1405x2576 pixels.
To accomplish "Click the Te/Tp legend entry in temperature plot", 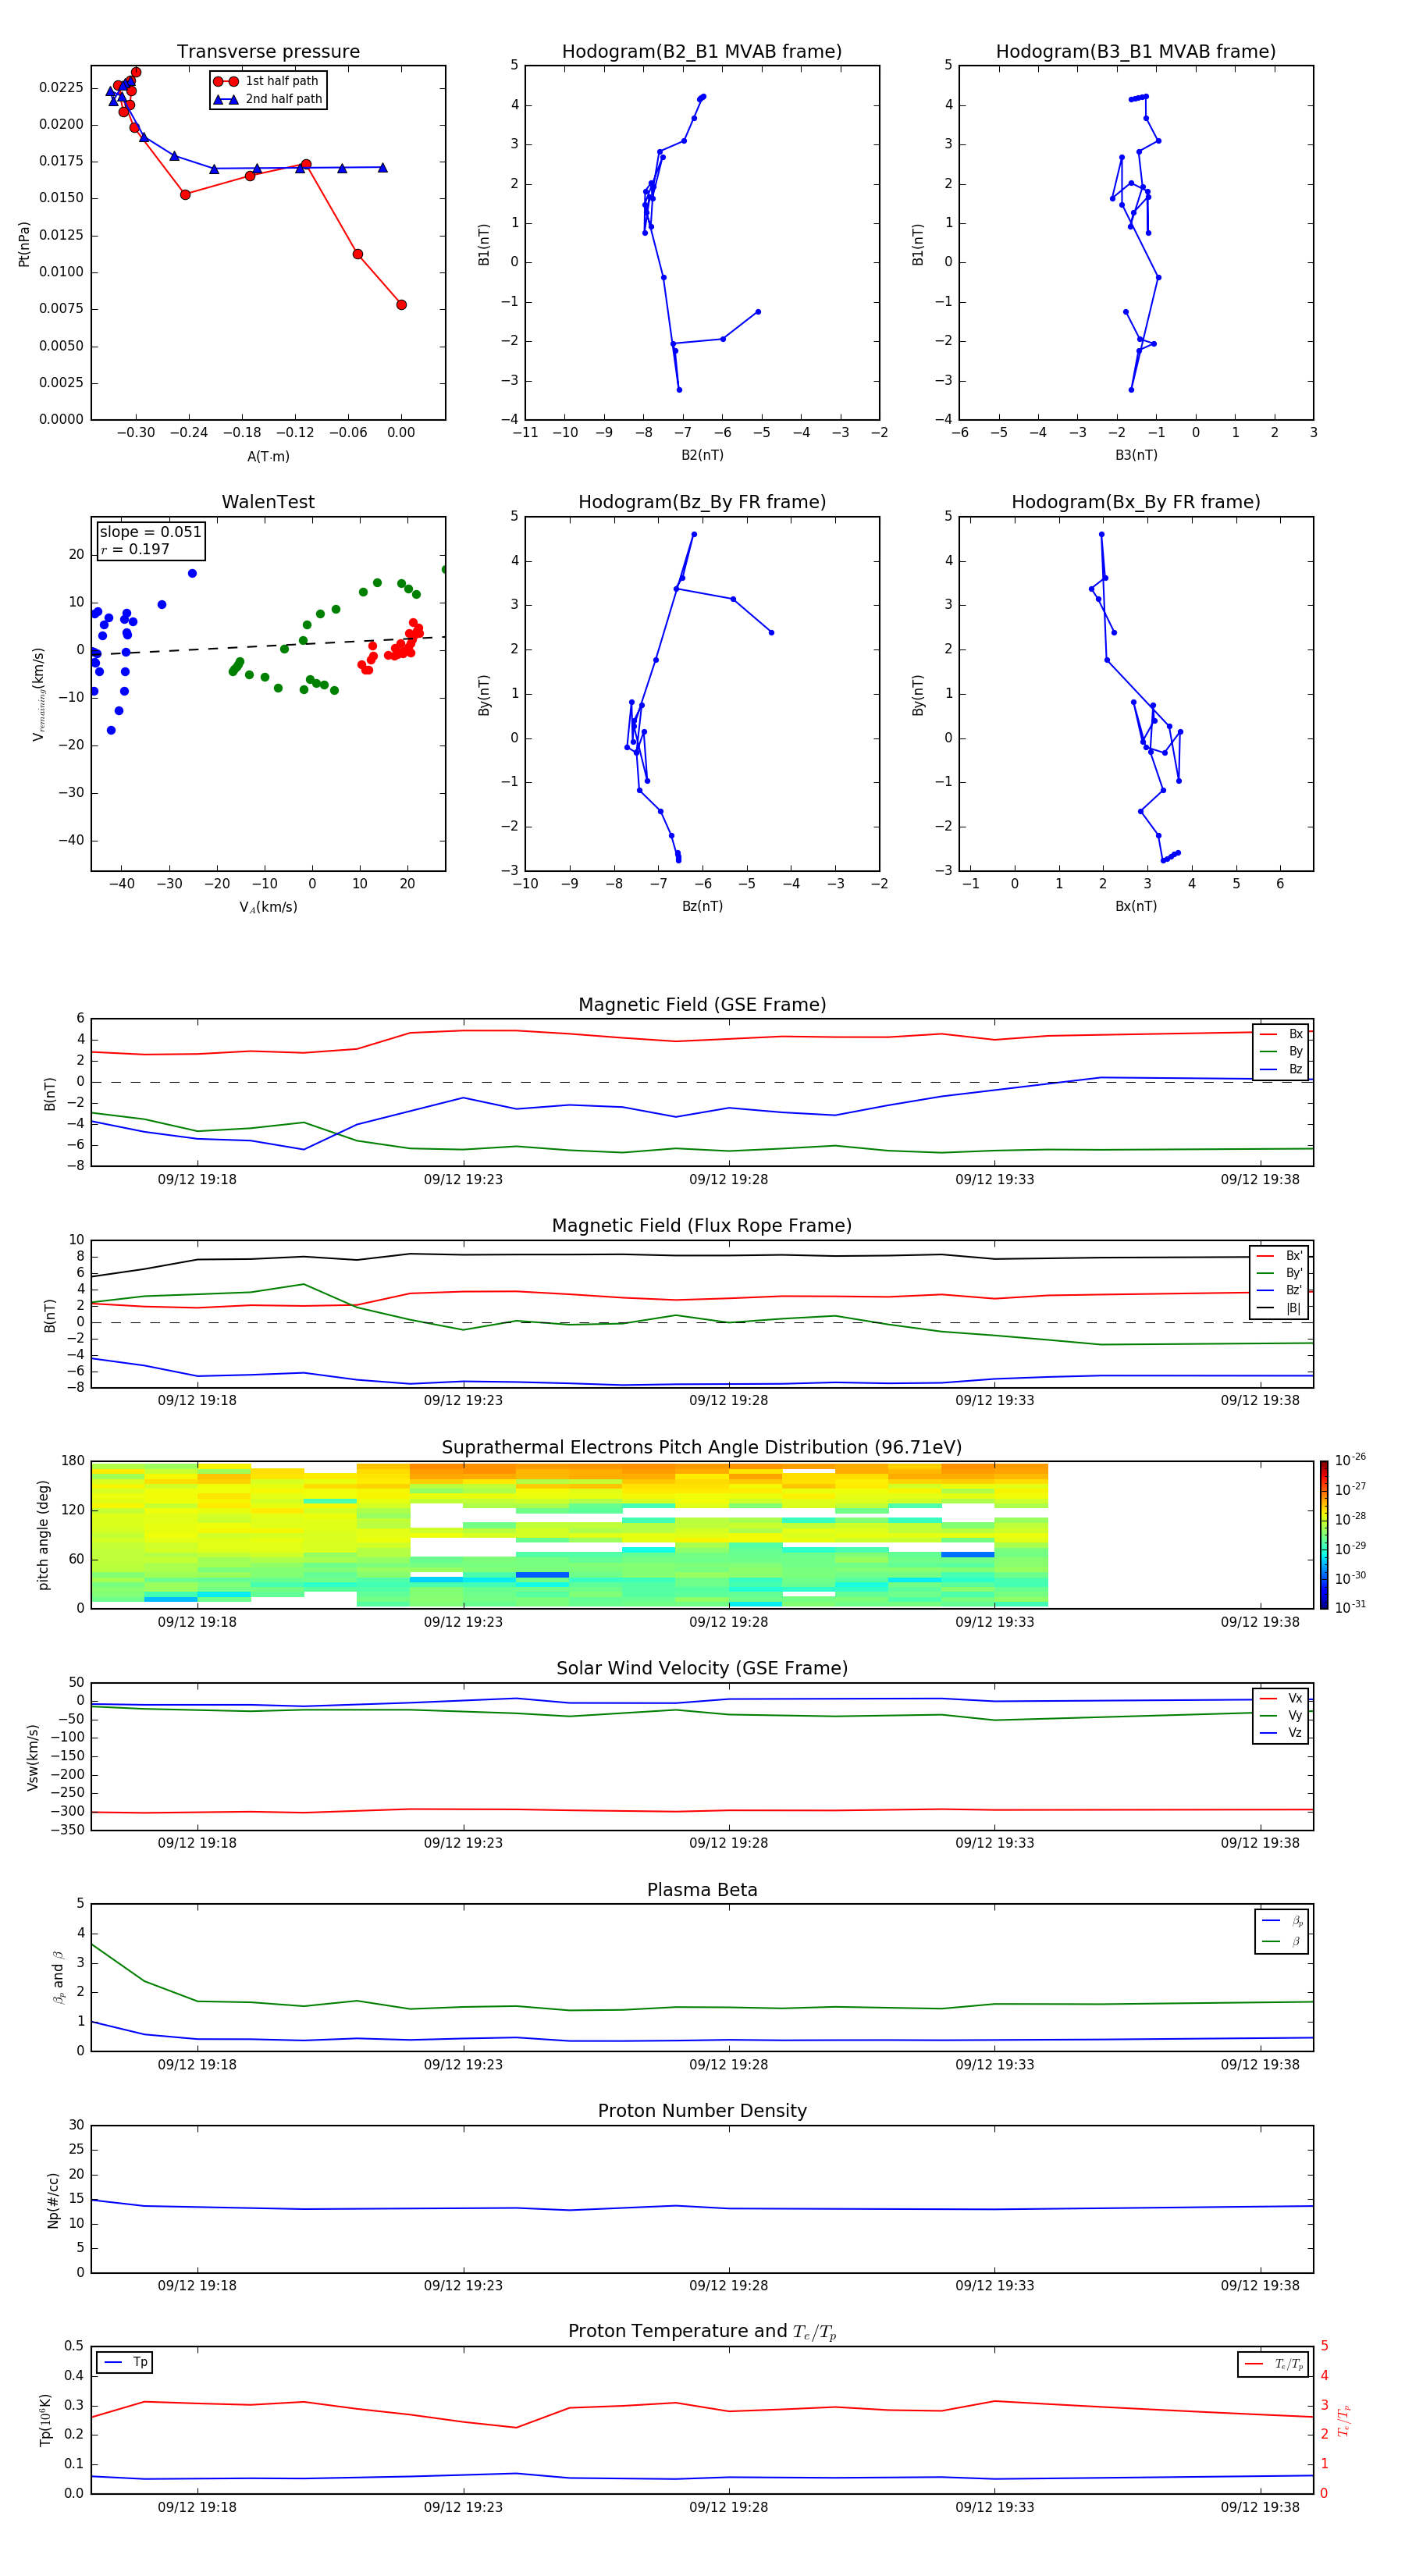I will coord(1273,2364).
